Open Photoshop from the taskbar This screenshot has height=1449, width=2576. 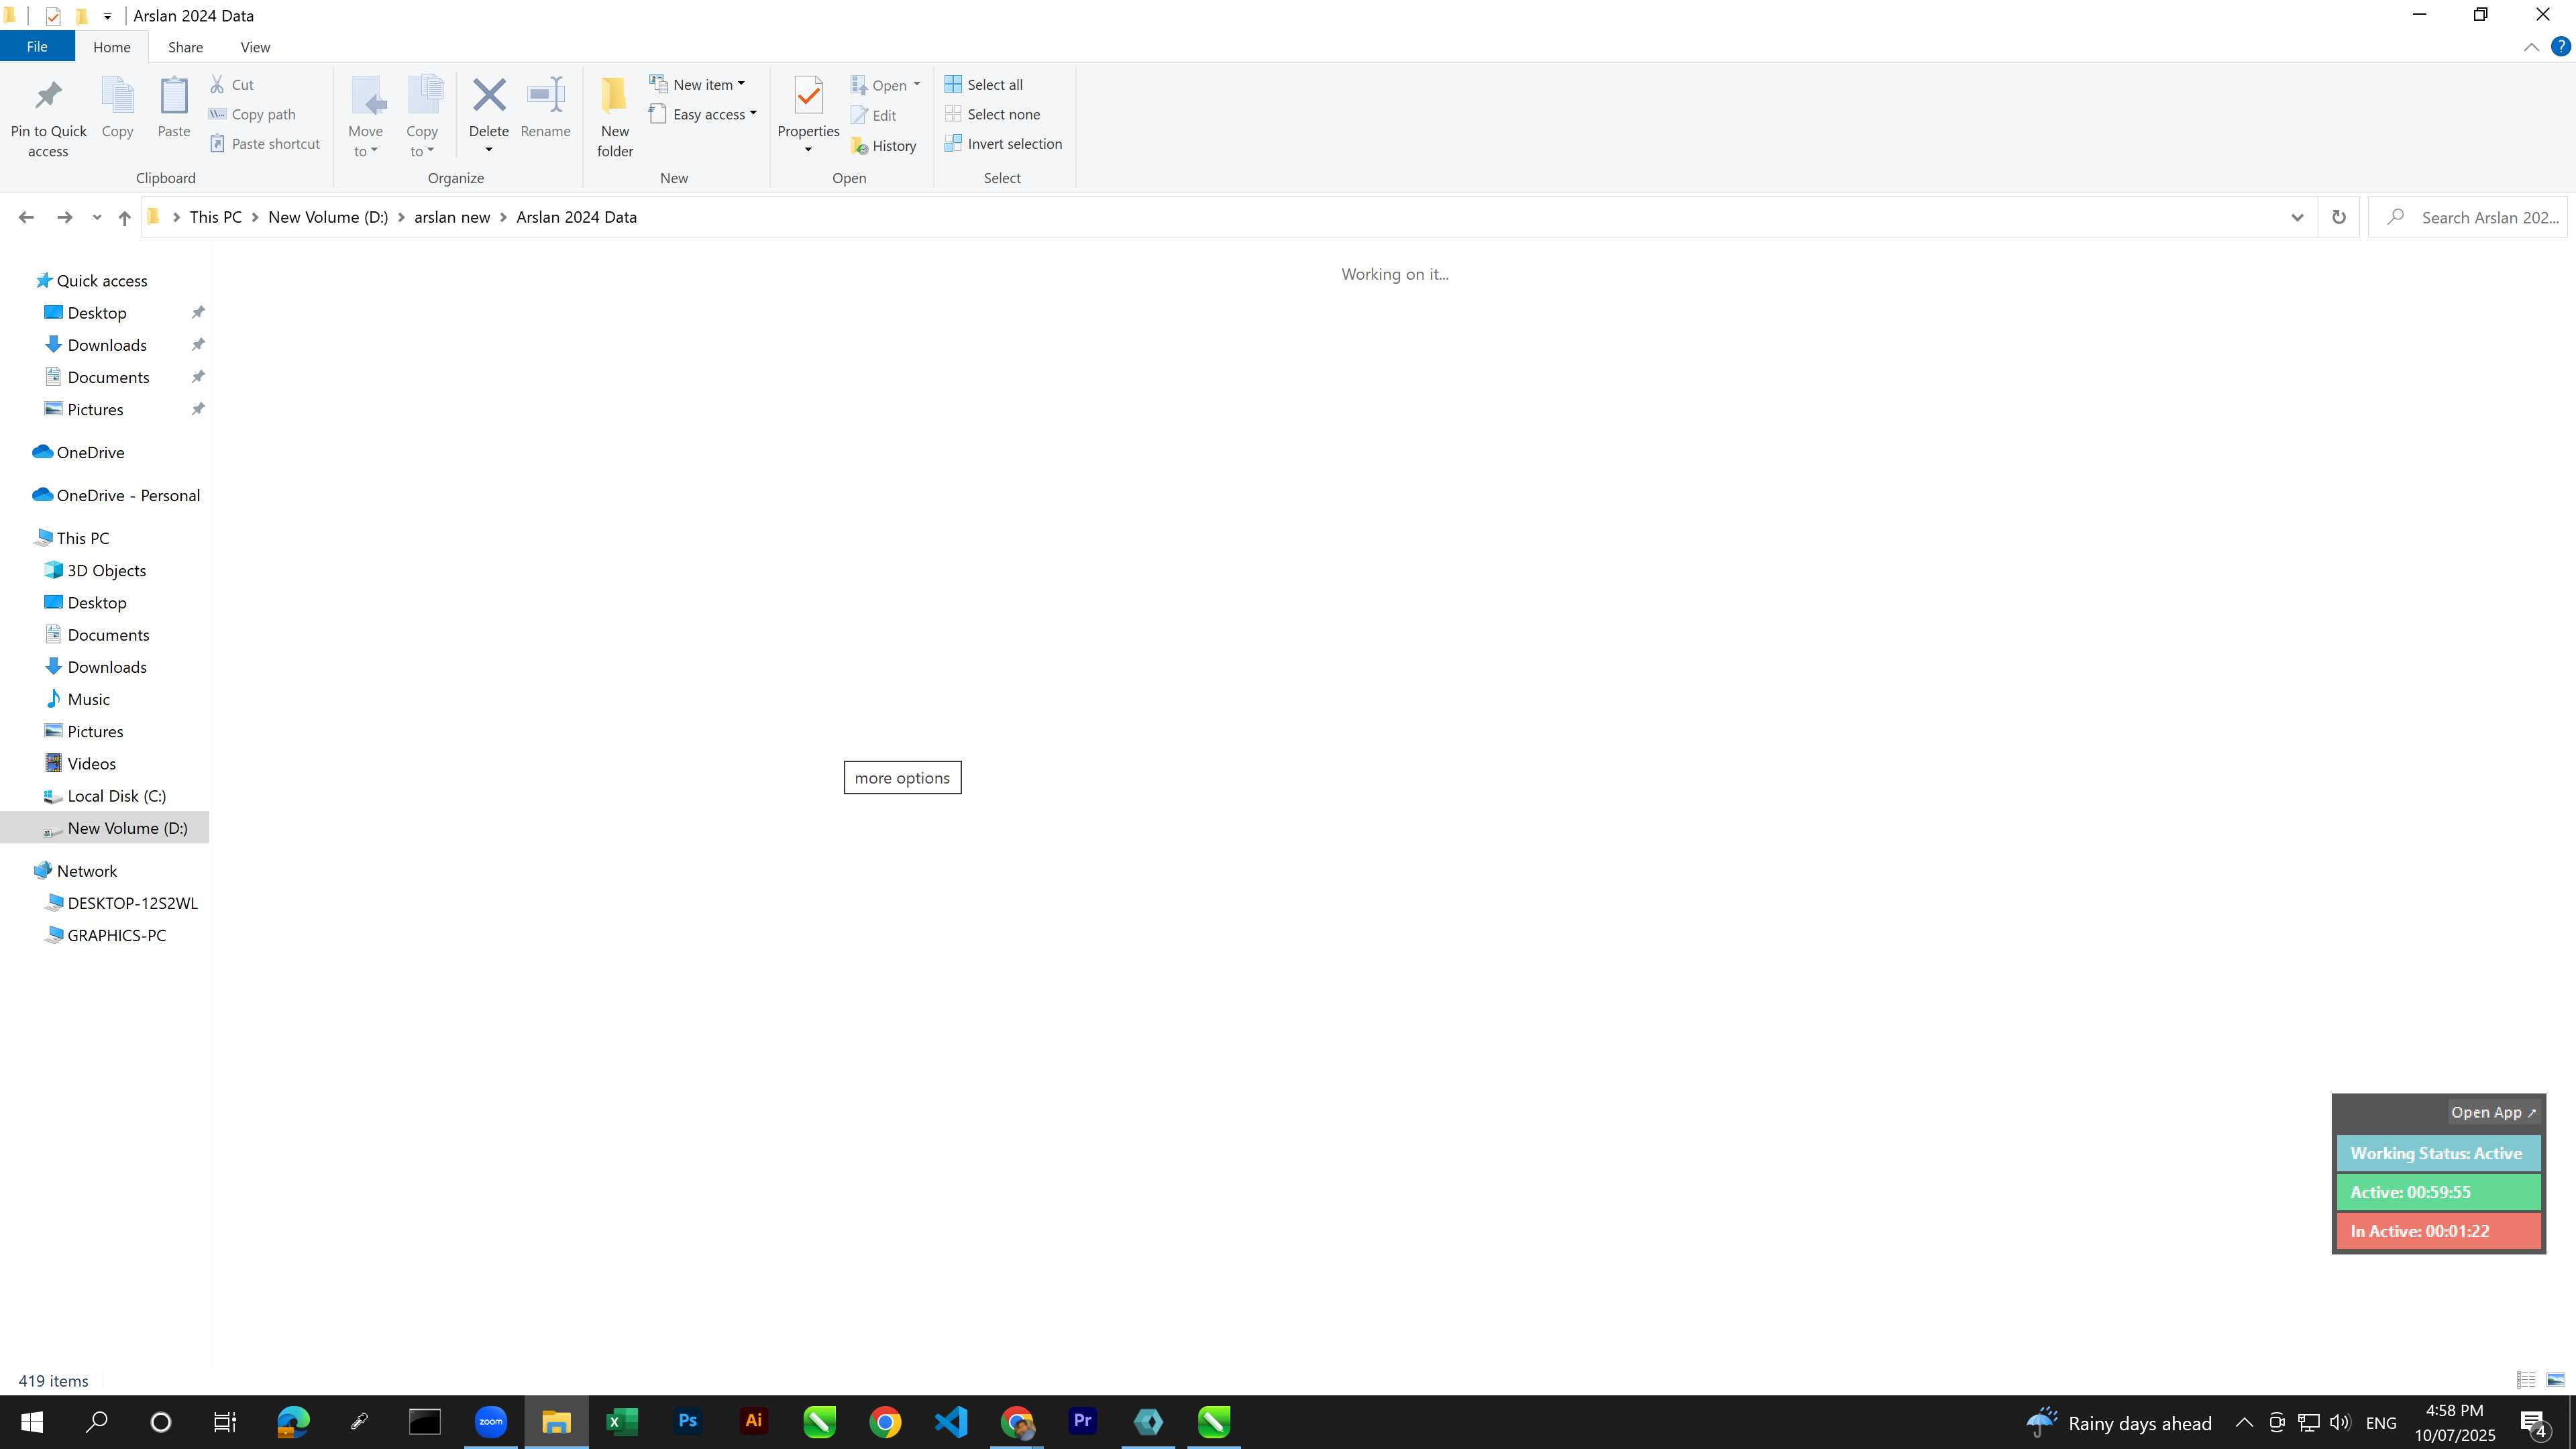point(687,1421)
